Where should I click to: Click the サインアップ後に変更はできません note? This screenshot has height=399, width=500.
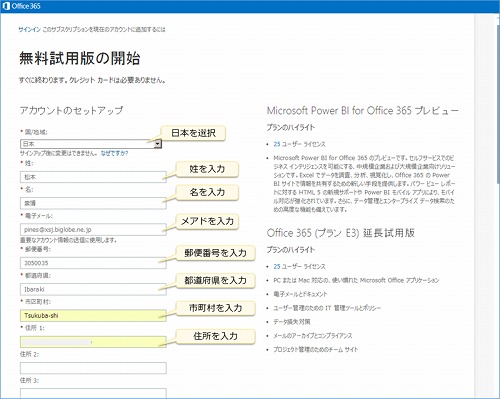pyautogui.click(x=59, y=153)
